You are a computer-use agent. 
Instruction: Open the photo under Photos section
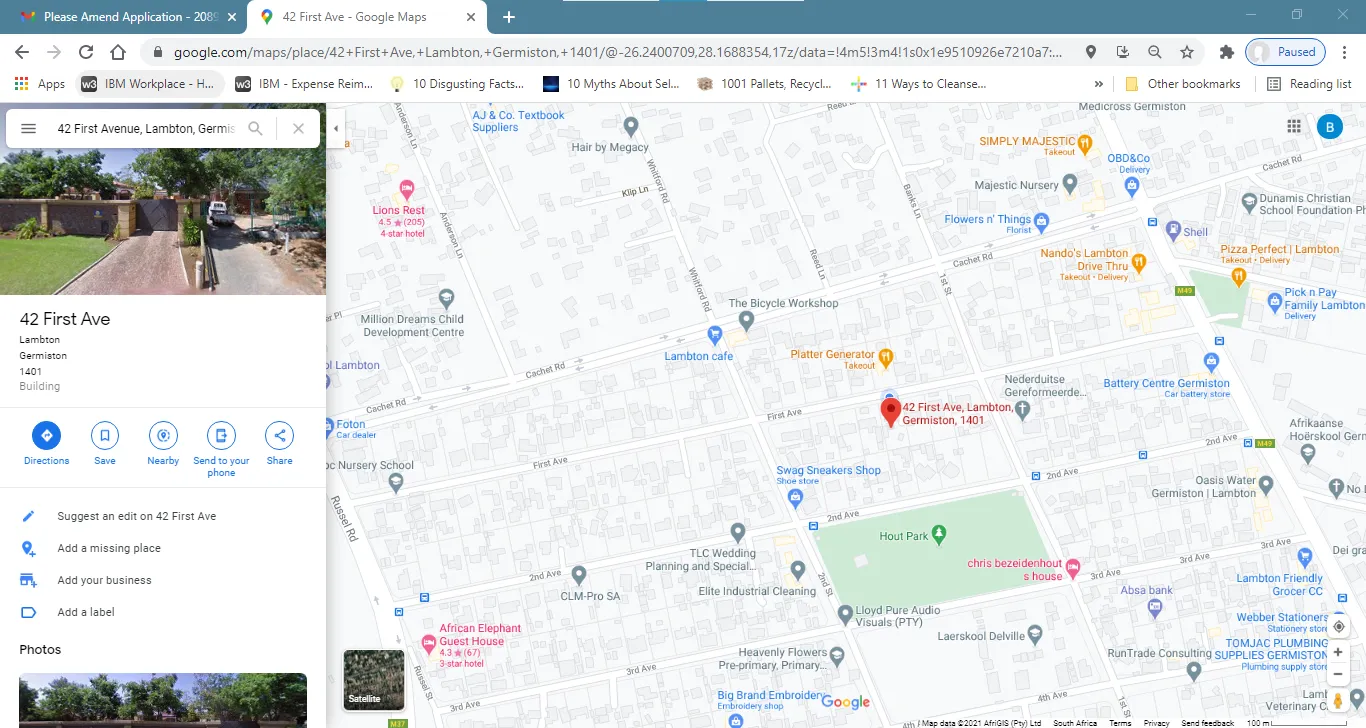[163, 700]
